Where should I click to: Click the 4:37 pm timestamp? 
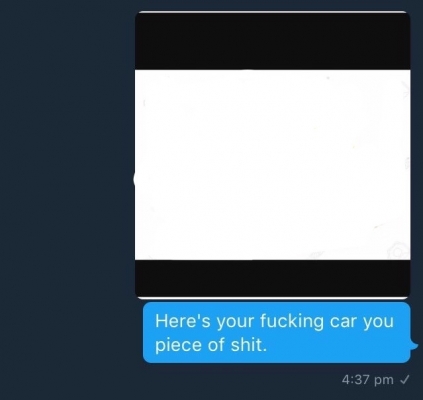(367, 379)
